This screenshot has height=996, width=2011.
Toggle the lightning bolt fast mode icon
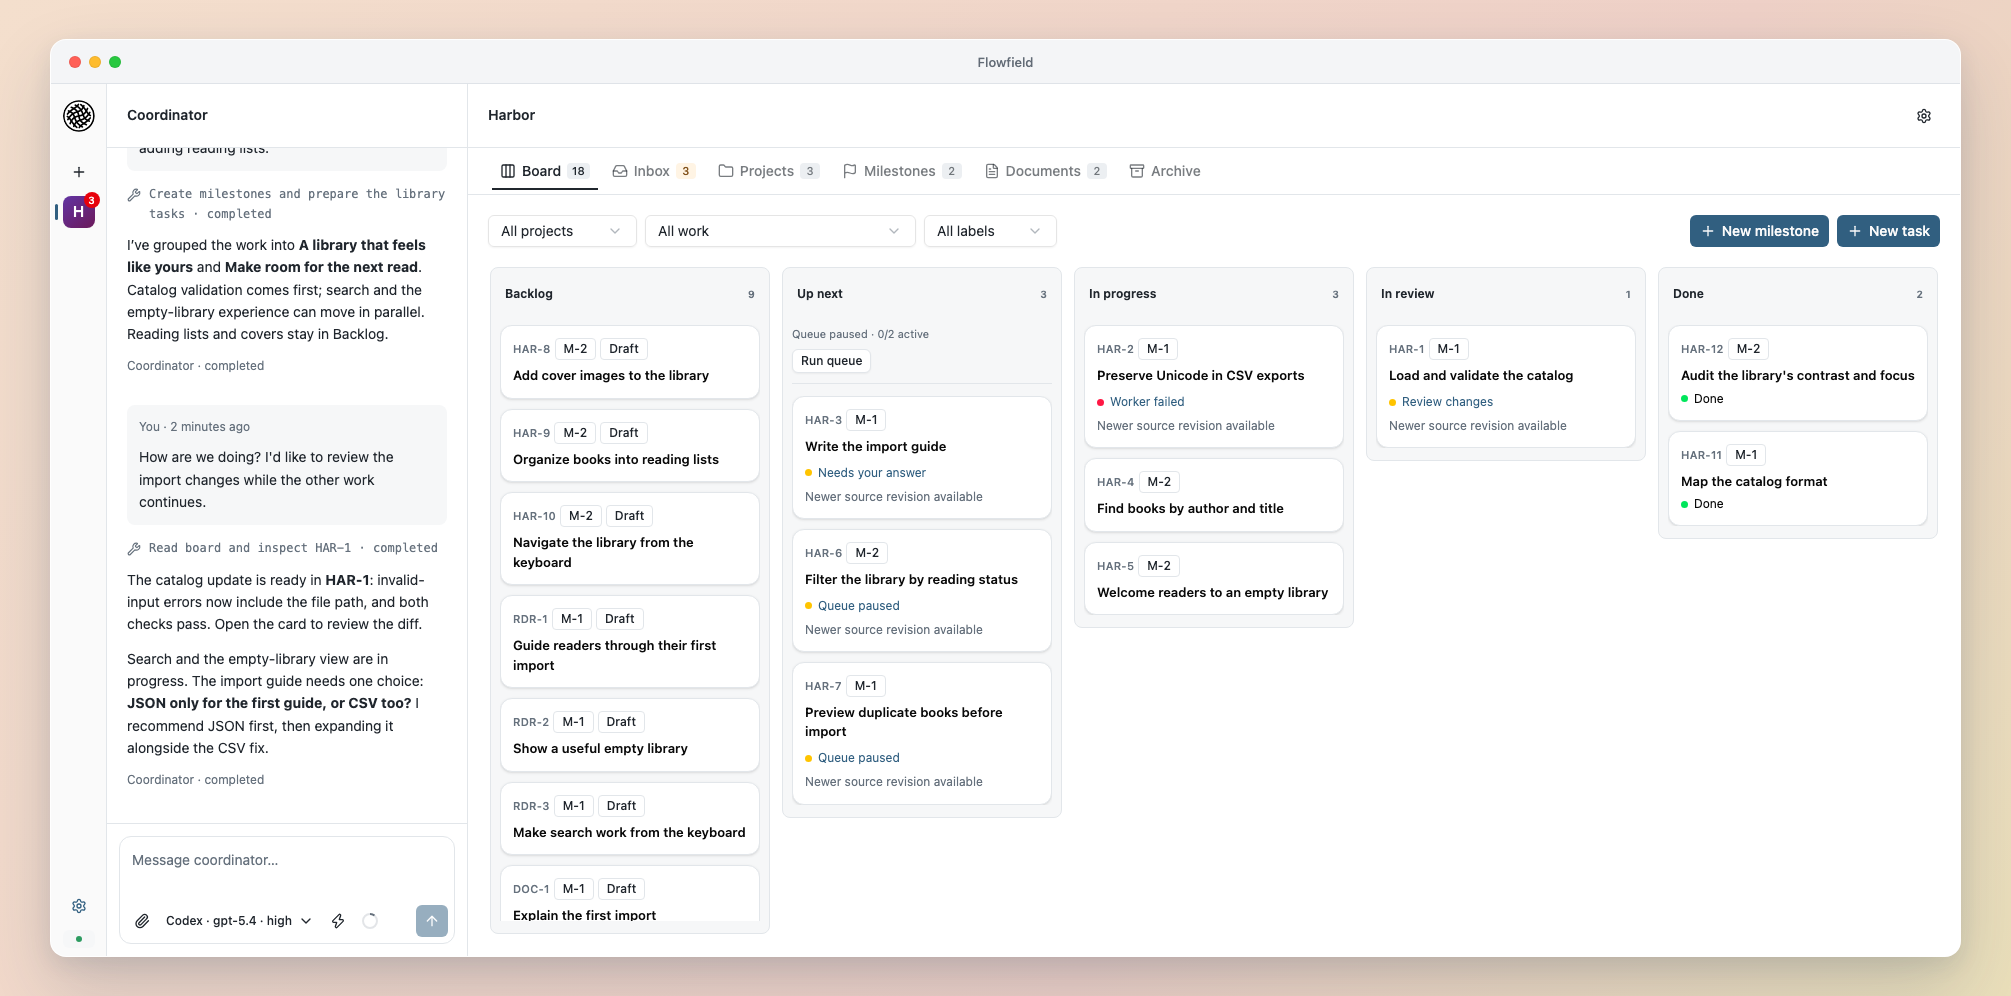click(x=338, y=921)
